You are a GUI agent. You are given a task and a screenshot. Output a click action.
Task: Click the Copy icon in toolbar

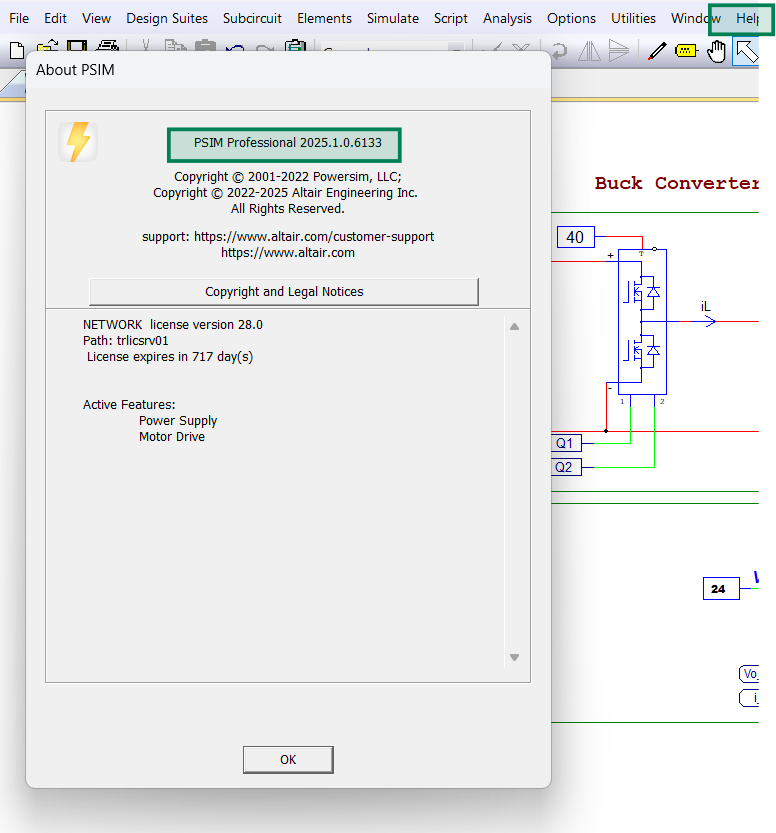175,46
